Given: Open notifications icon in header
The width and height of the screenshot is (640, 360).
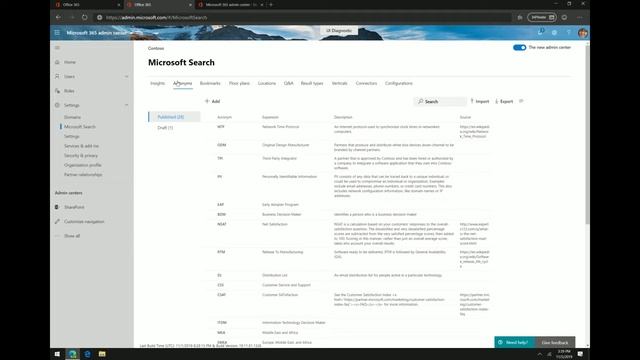Looking at the screenshot, I should click(541, 32).
